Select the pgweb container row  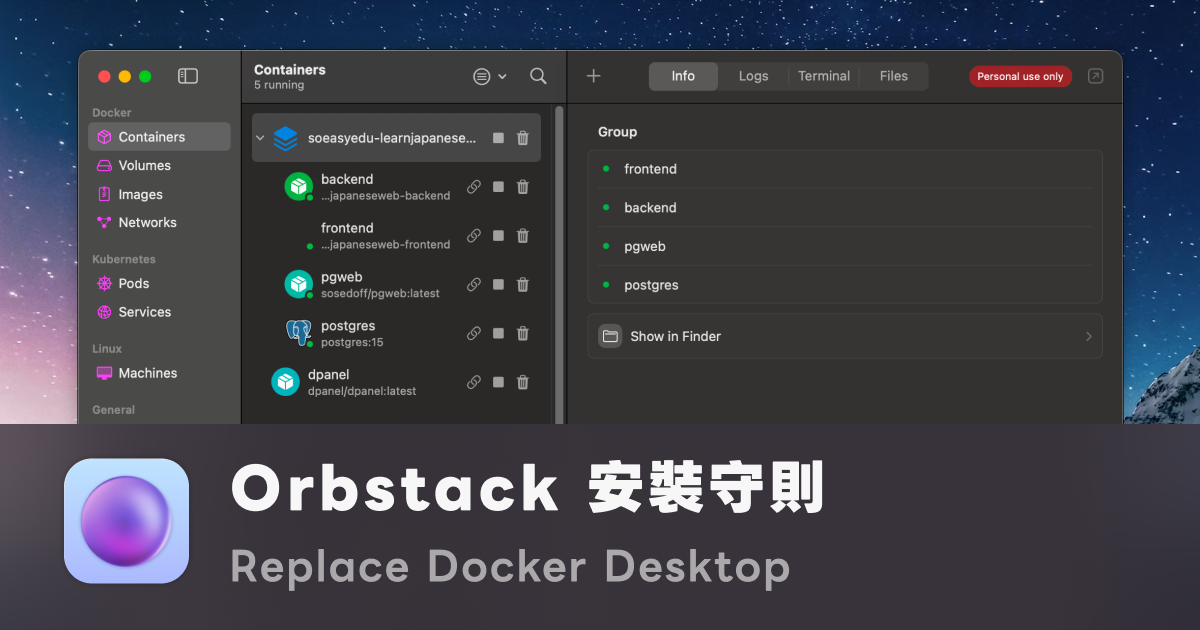click(396, 285)
